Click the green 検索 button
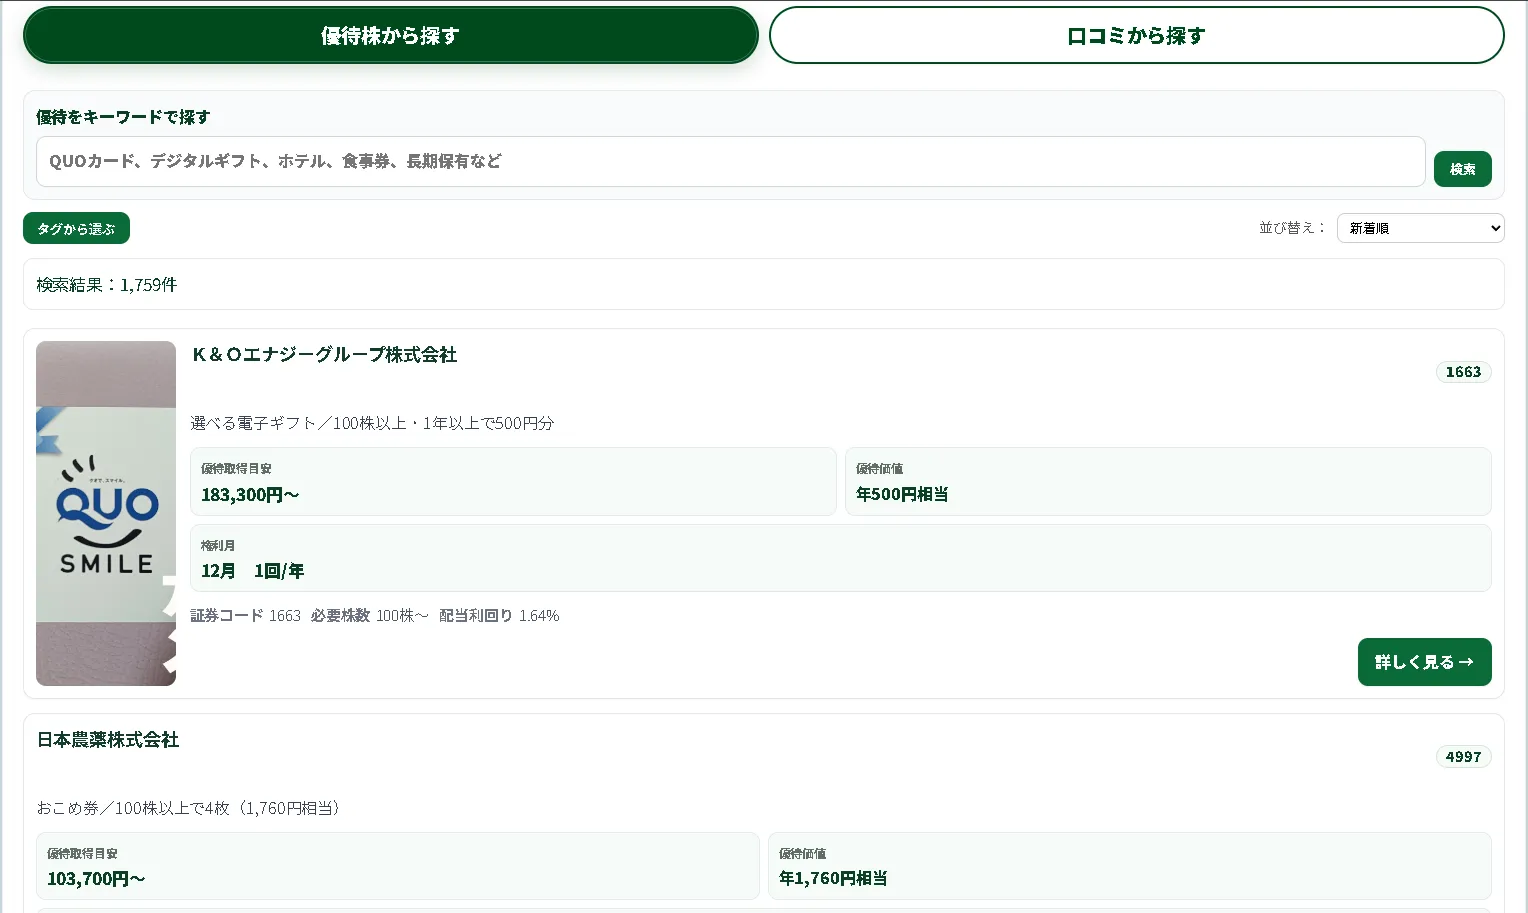 (1462, 169)
